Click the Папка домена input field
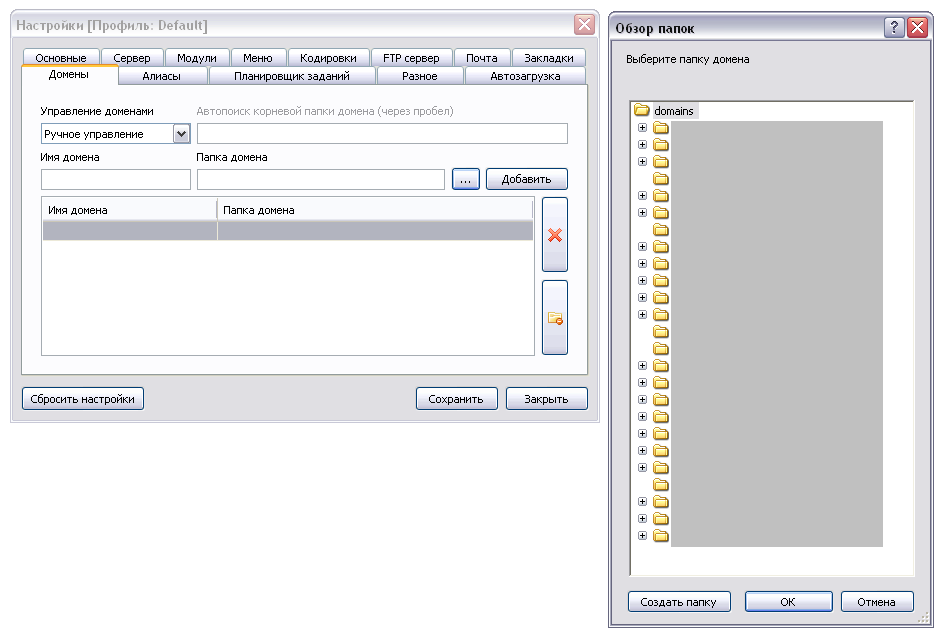Image resolution: width=941 pixels, height=636 pixels. 320,179
